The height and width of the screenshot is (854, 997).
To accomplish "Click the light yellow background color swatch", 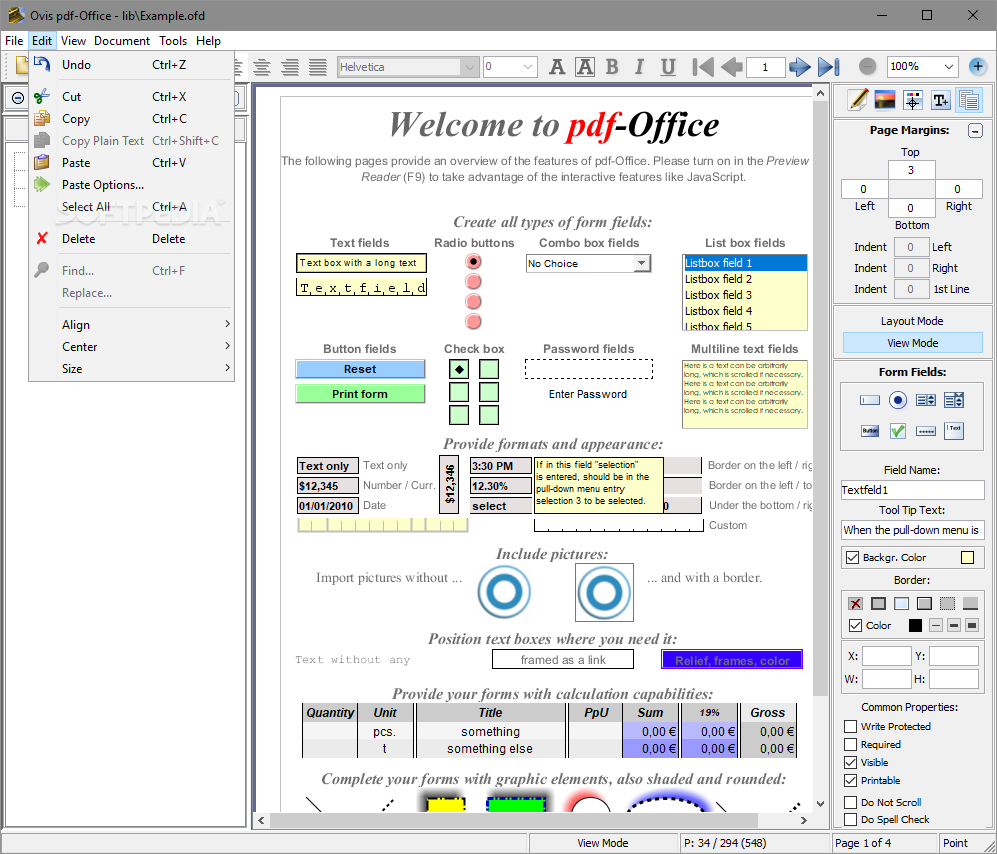I will [x=967, y=557].
